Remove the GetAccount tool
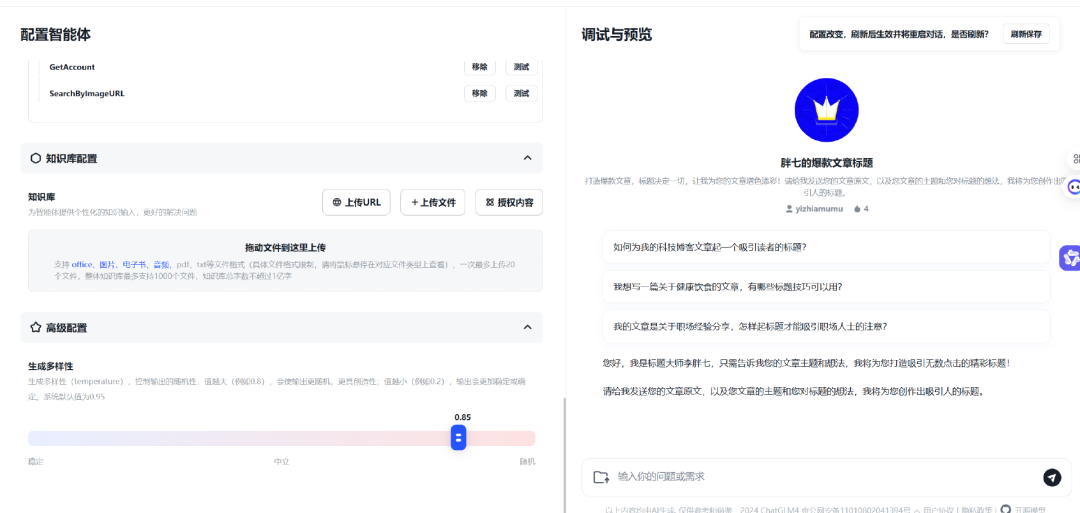This screenshot has width=1080, height=513. (480, 67)
